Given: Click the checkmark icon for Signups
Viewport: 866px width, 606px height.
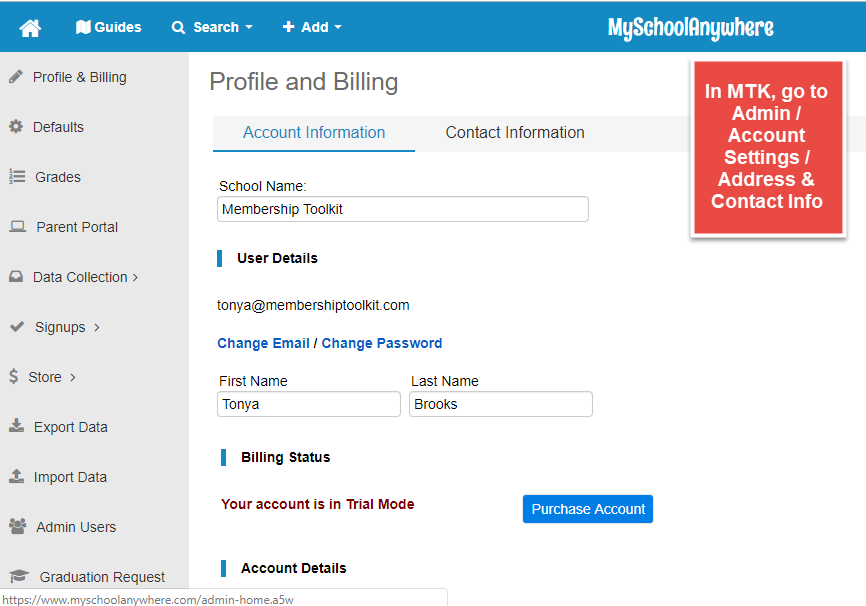Looking at the screenshot, I should tap(17, 326).
